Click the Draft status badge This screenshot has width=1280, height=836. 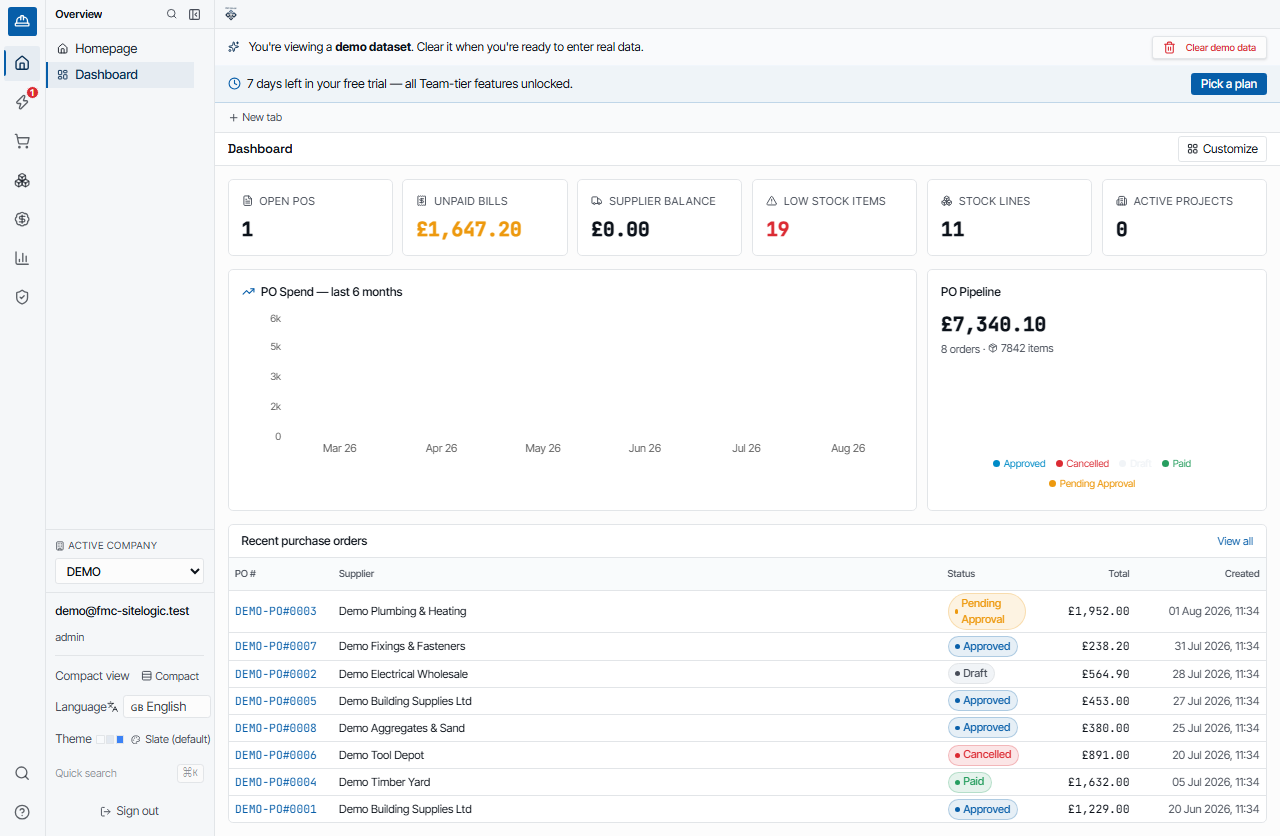tap(971, 674)
